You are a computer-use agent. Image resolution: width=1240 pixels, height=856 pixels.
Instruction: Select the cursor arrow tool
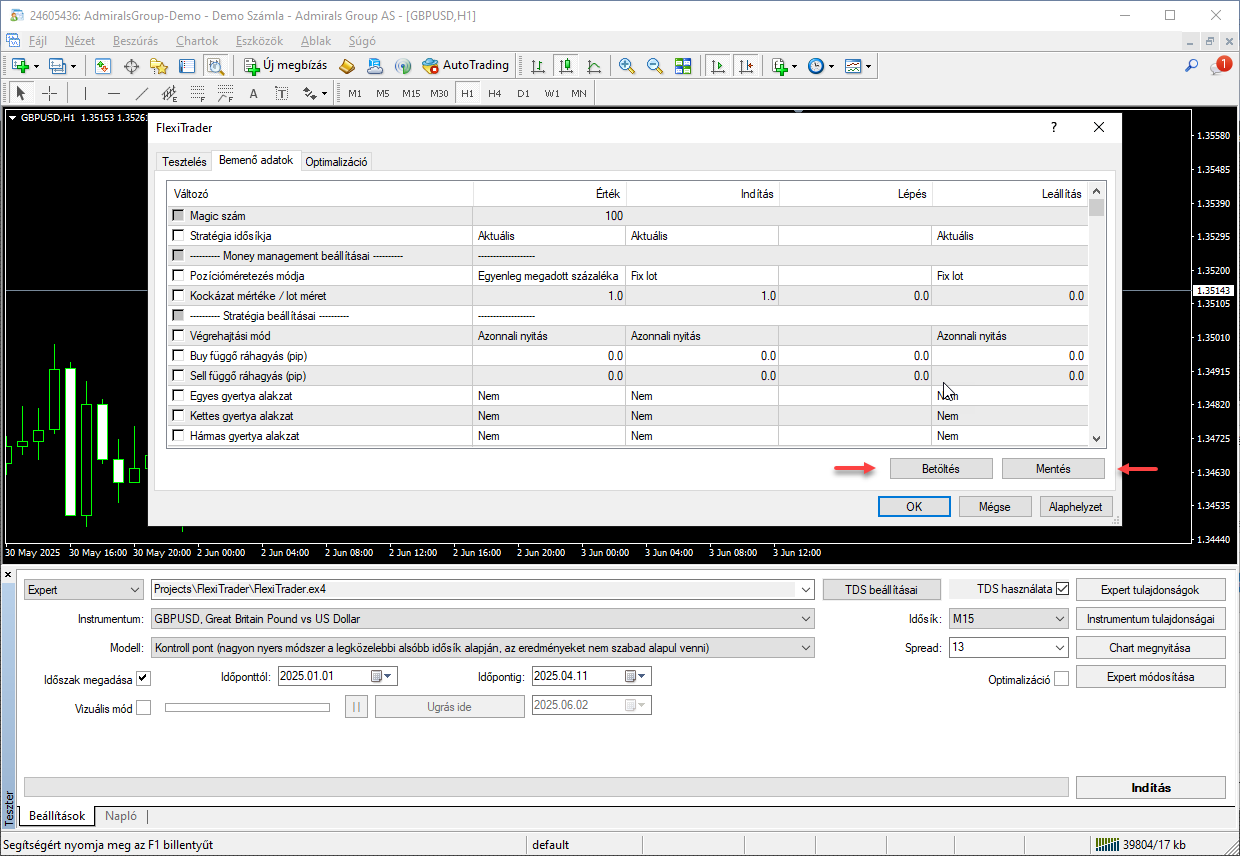(21, 93)
